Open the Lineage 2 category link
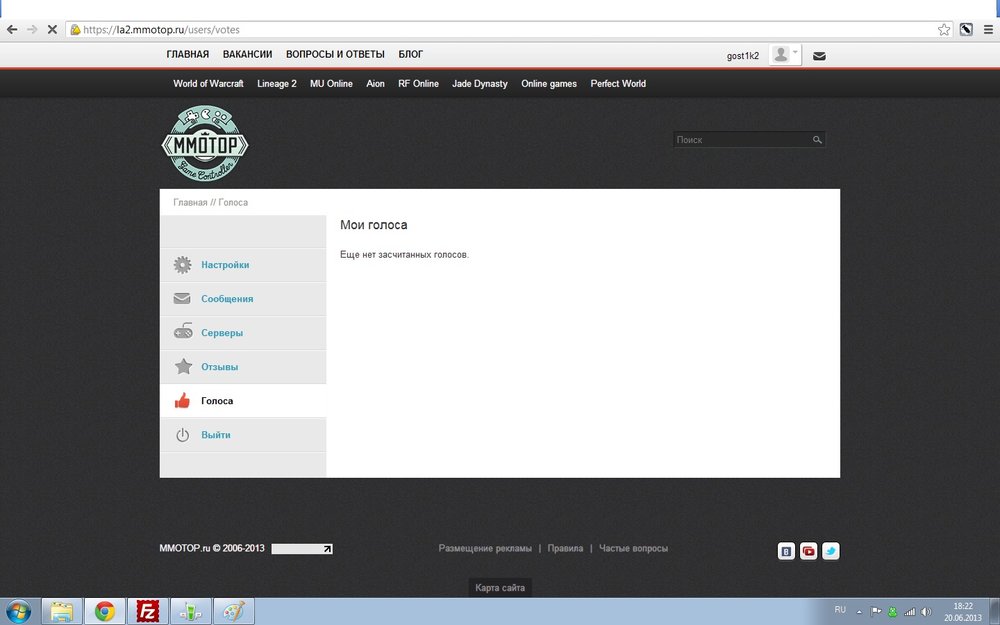 coord(277,84)
